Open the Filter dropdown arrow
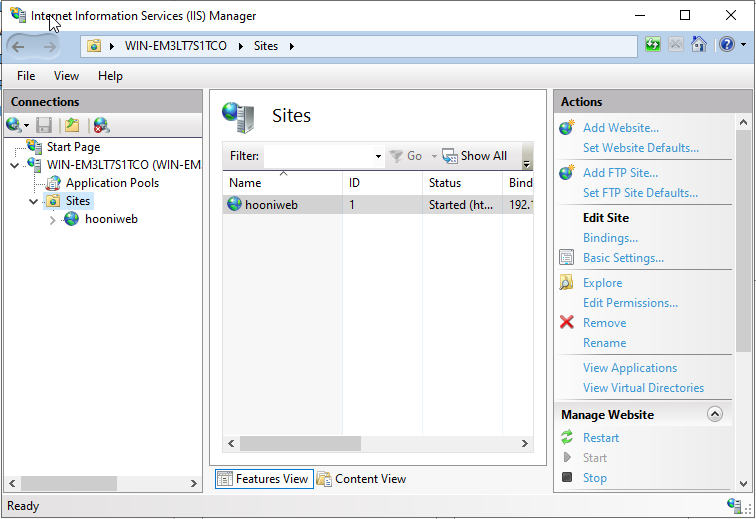The width and height of the screenshot is (756, 519). pos(378,156)
